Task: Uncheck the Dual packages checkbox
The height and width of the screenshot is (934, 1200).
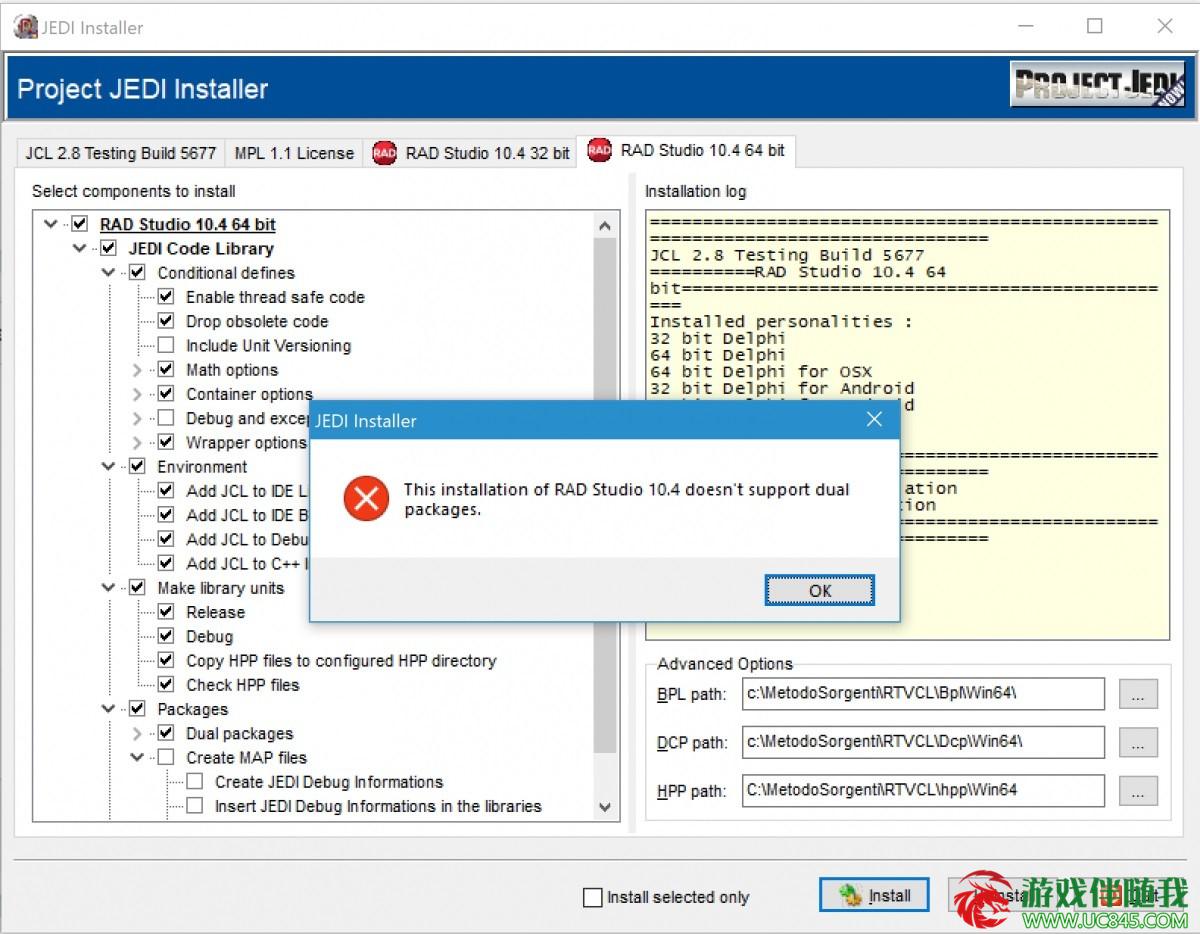Action: [167, 733]
